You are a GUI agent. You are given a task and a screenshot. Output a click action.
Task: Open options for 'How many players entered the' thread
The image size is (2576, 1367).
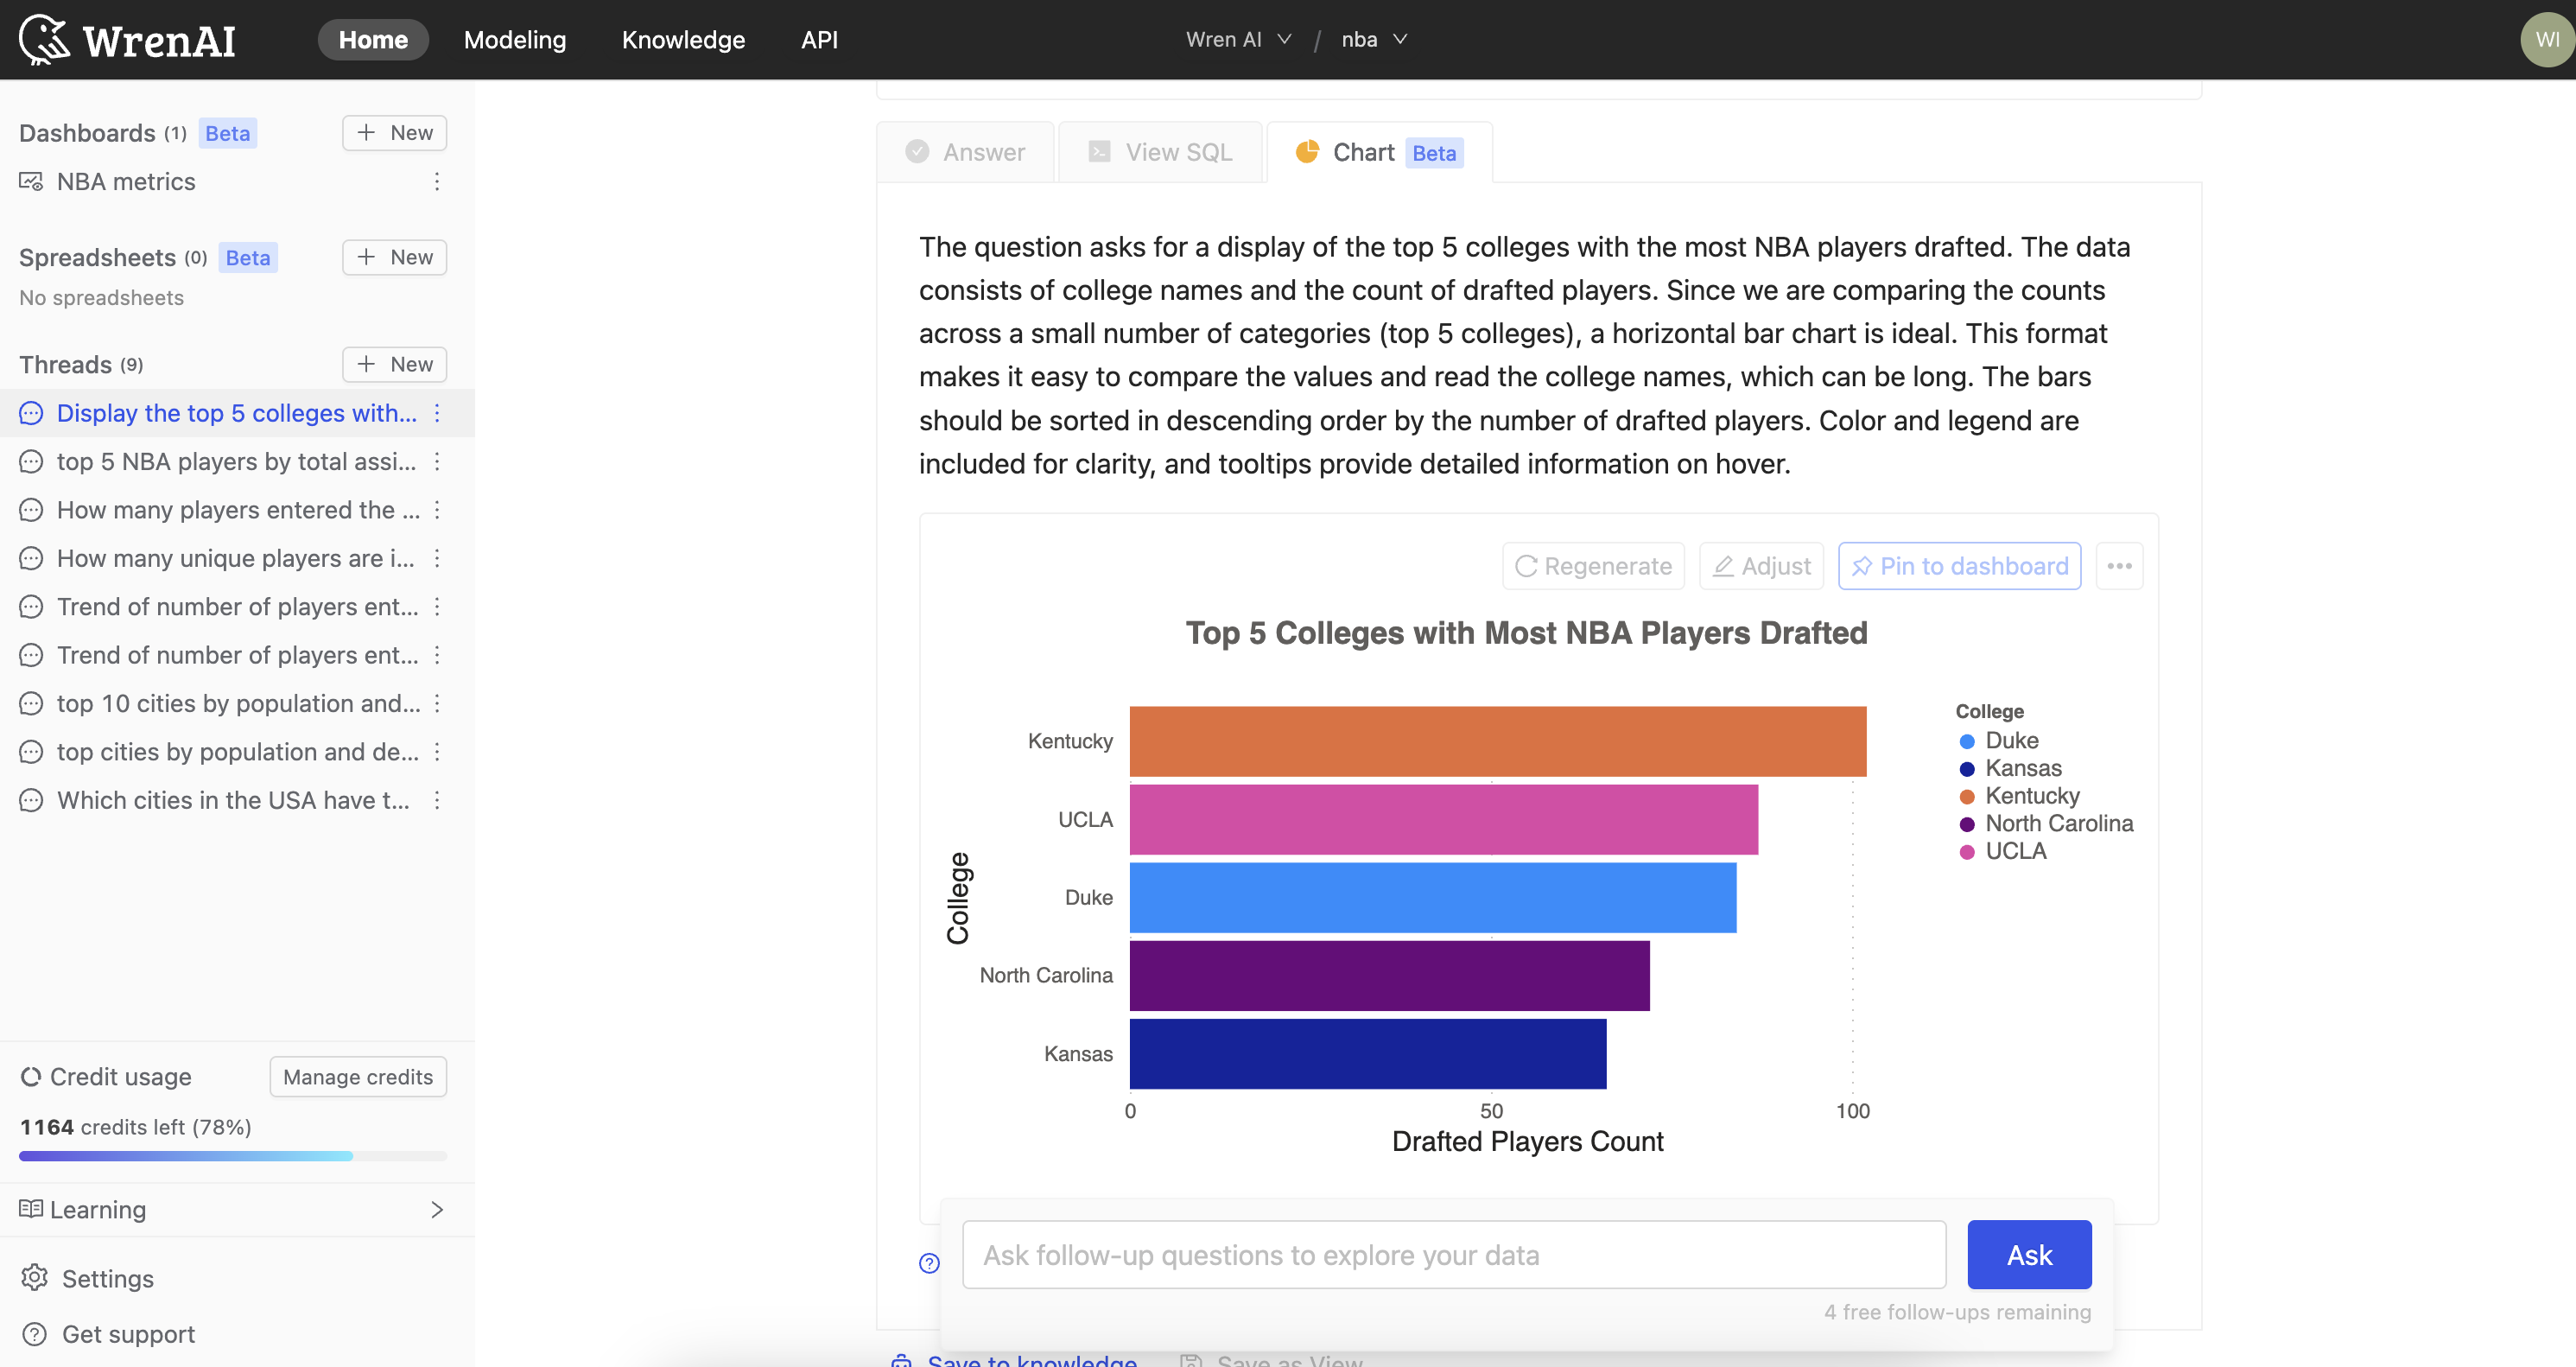tap(437, 510)
